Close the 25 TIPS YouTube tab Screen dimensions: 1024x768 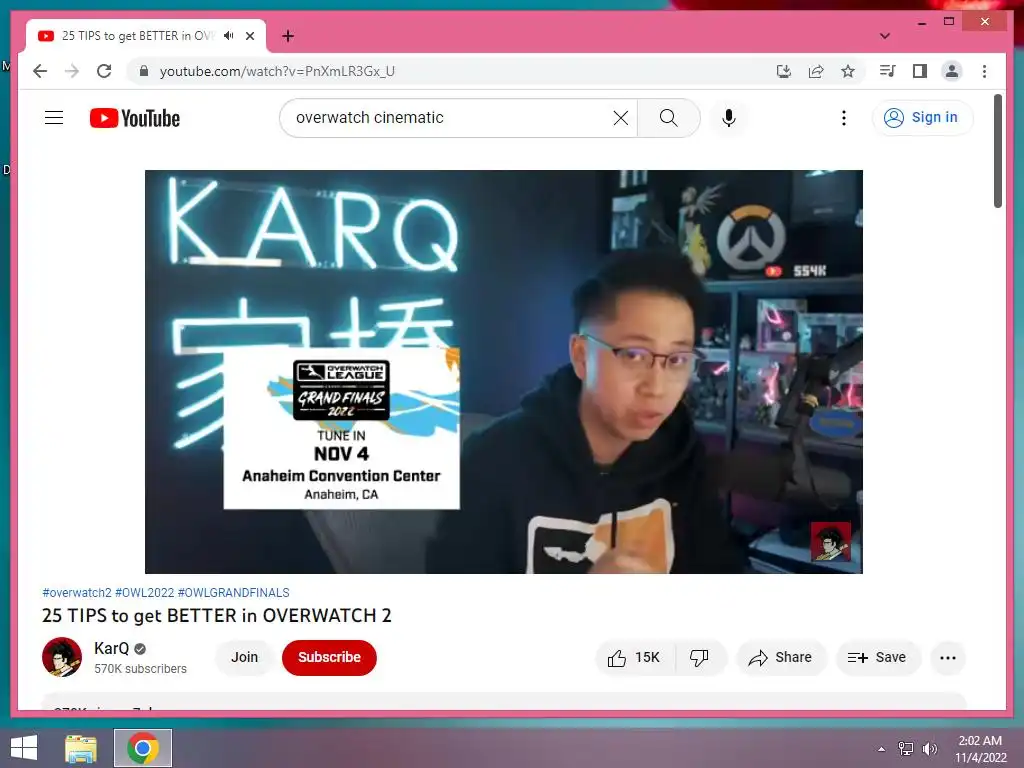(x=249, y=36)
